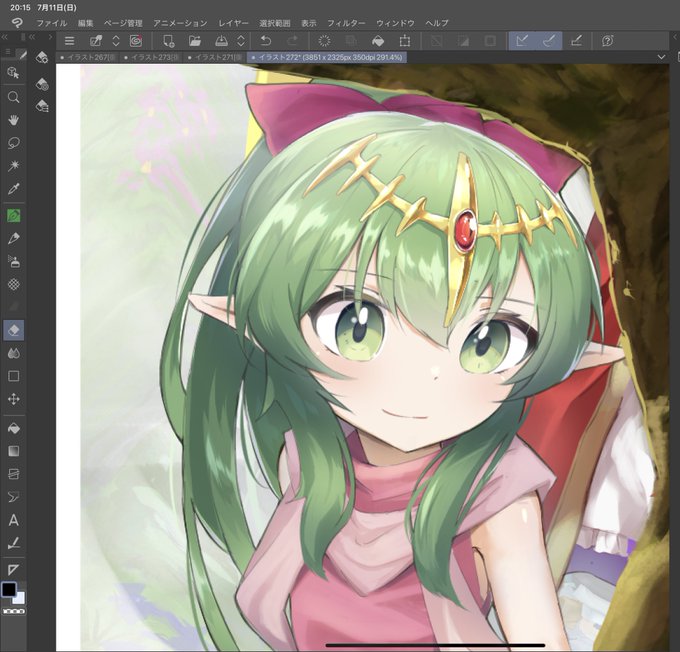Toggle snap to special ruler
Screen dimensions: 680x652
click(x=549, y=41)
